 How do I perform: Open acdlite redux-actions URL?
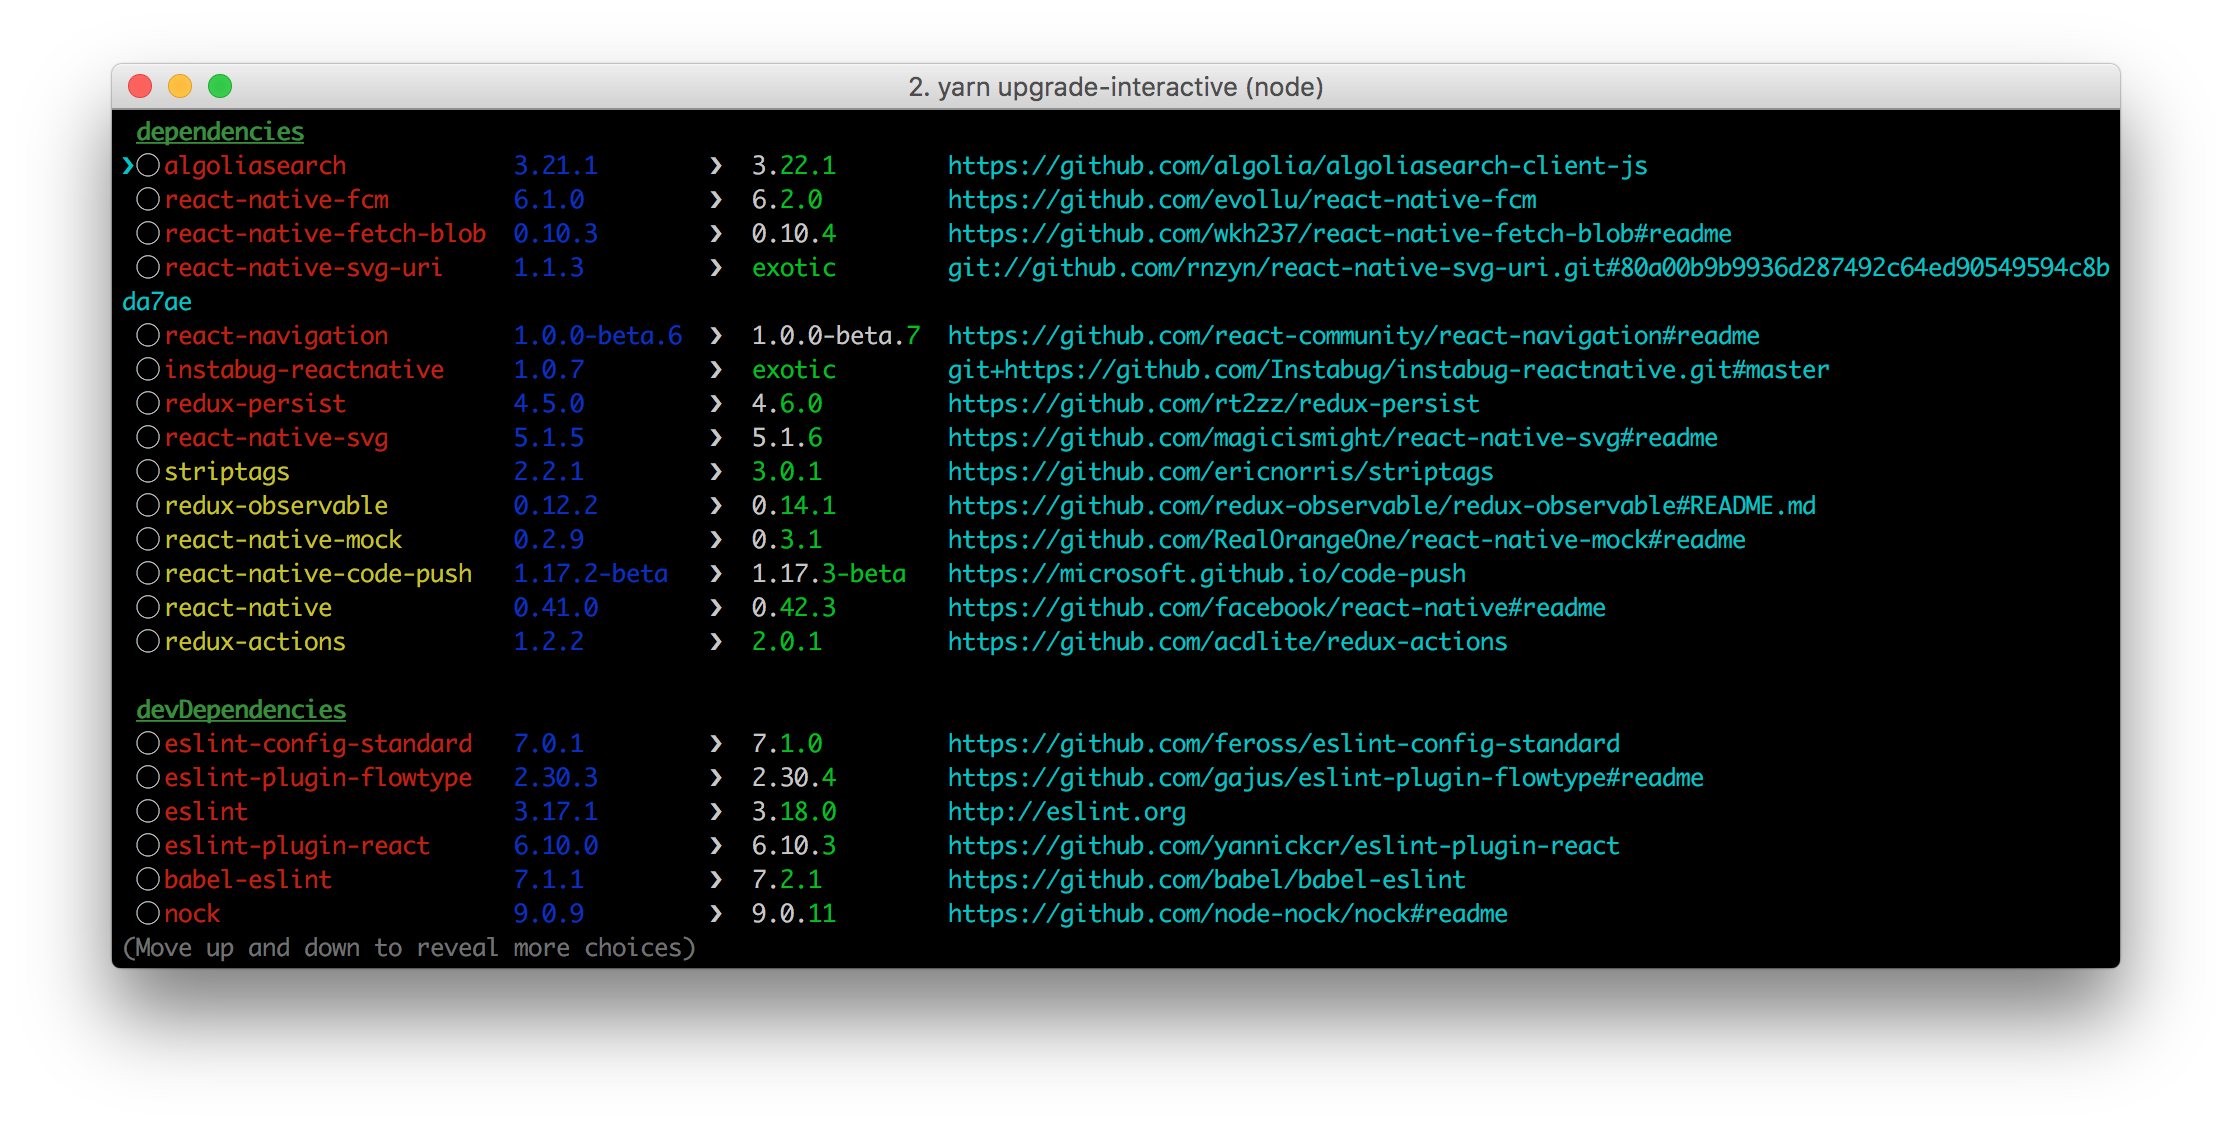tap(1227, 642)
